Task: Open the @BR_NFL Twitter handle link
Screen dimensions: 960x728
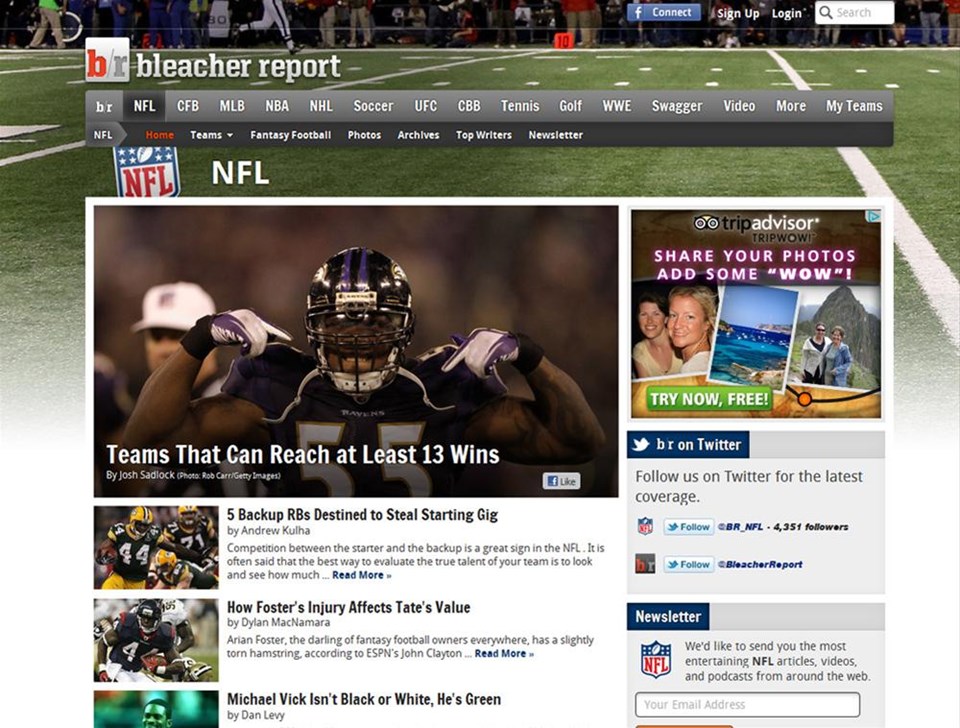Action: pos(740,527)
